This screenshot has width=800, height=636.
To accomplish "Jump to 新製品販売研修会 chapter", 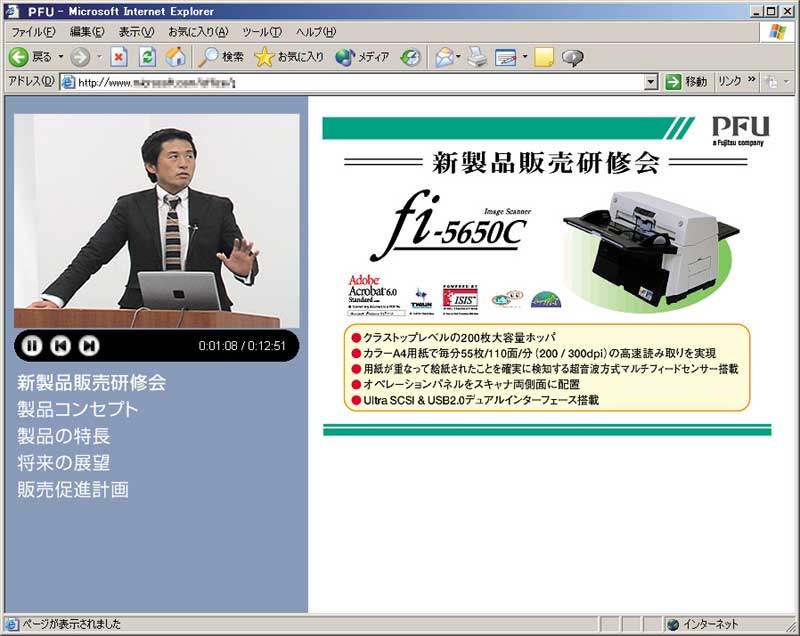I will tap(91, 383).
